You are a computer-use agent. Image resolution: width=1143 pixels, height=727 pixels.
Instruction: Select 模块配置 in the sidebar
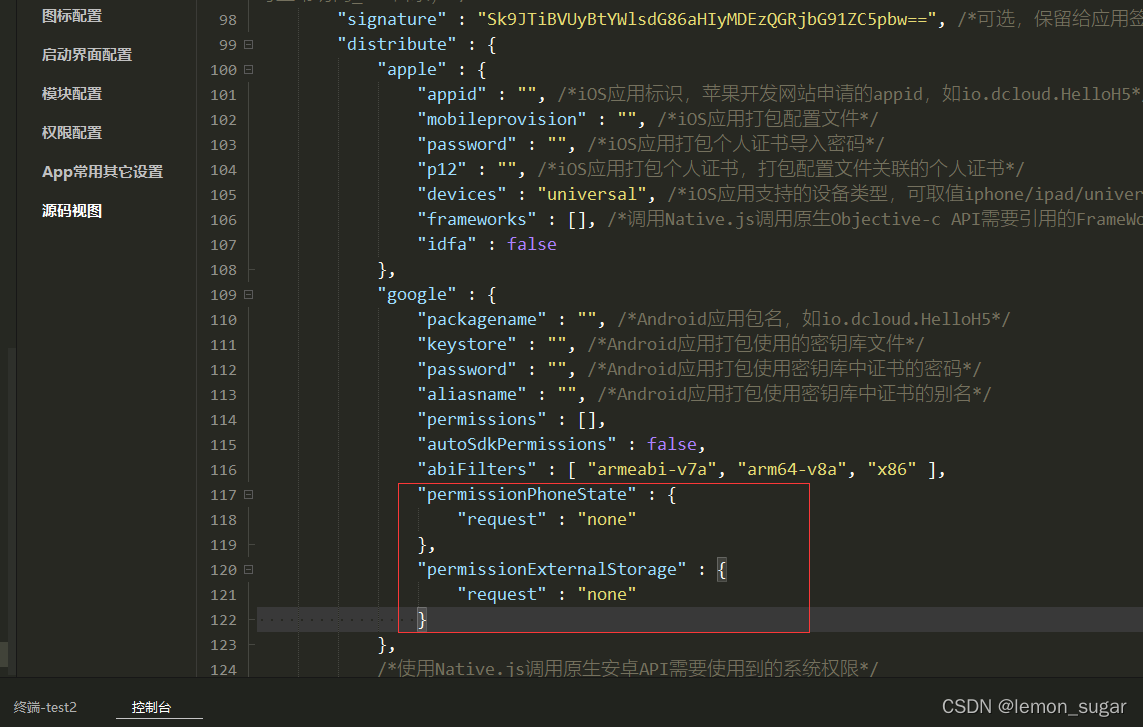[71, 94]
